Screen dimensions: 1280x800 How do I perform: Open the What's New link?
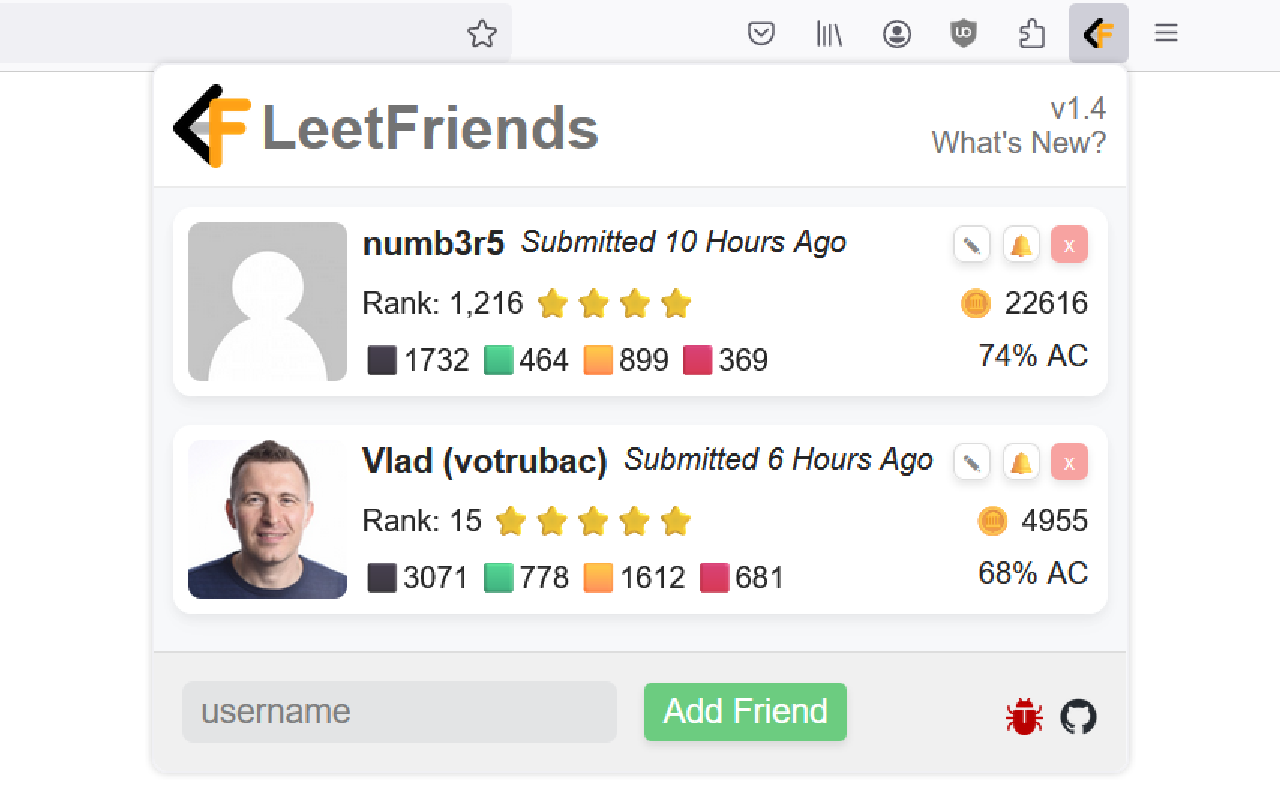tap(1018, 143)
